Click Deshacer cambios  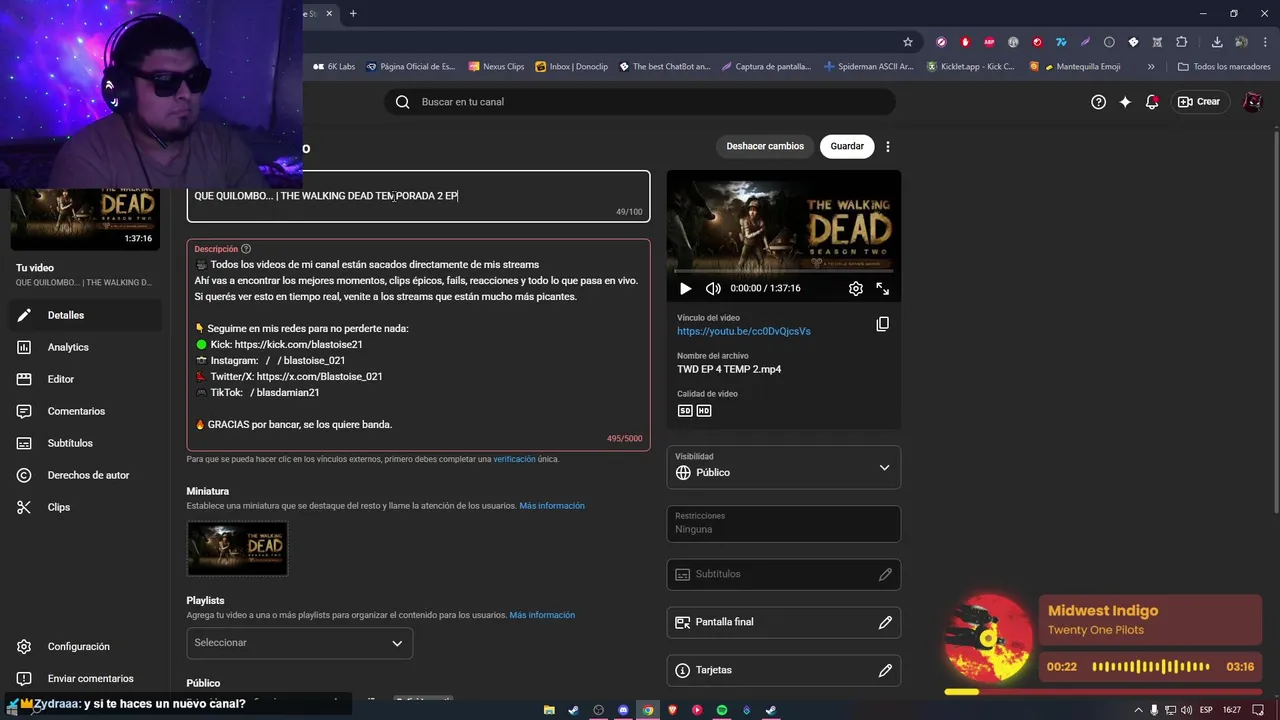click(x=765, y=146)
